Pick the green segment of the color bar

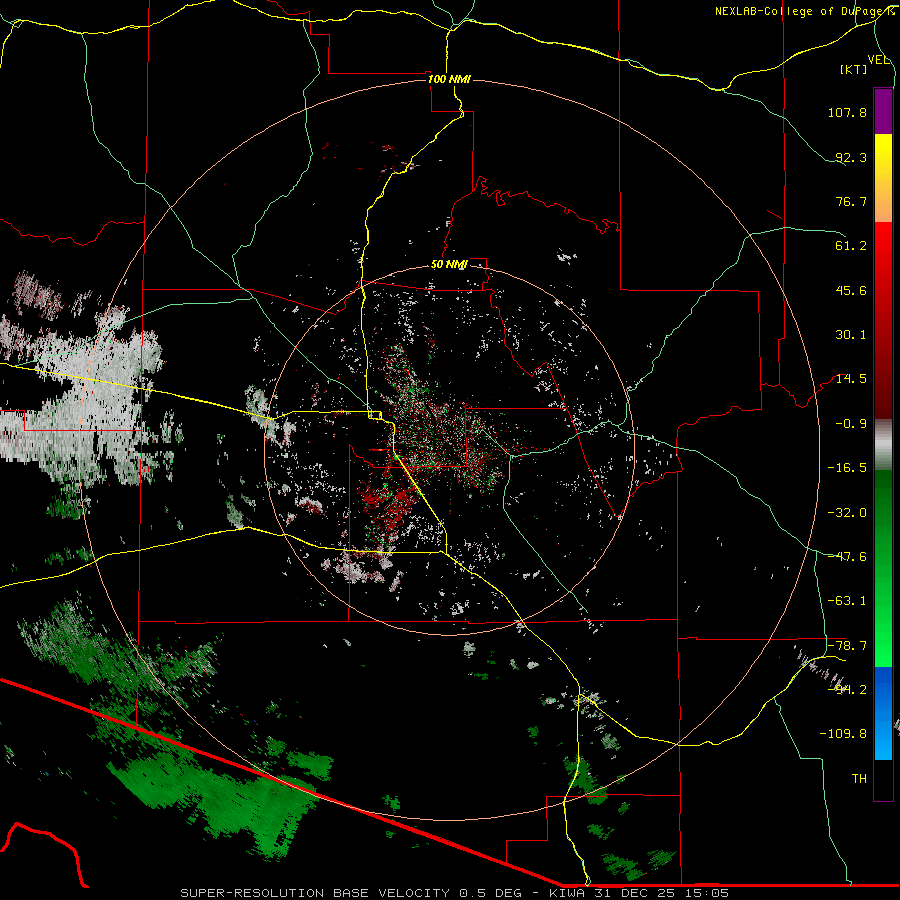pos(883,568)
